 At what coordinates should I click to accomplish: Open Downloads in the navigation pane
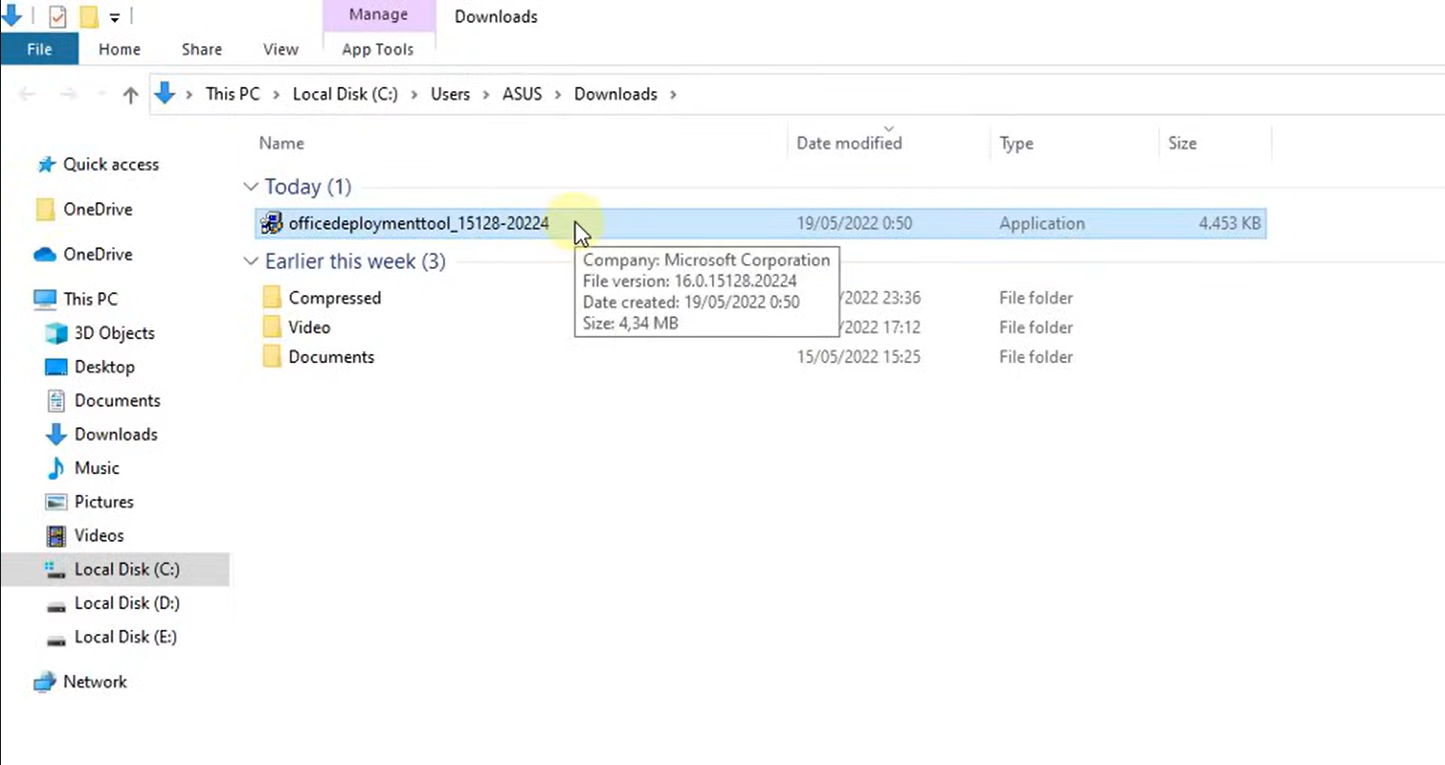(115, 434)
